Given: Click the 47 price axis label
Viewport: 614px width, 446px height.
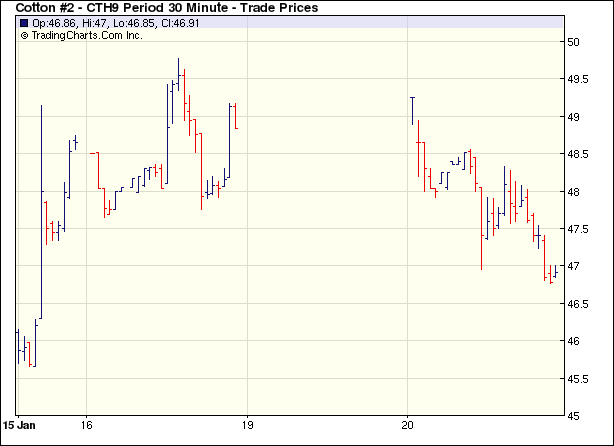Looking at the screenshot, I should 574,267.
